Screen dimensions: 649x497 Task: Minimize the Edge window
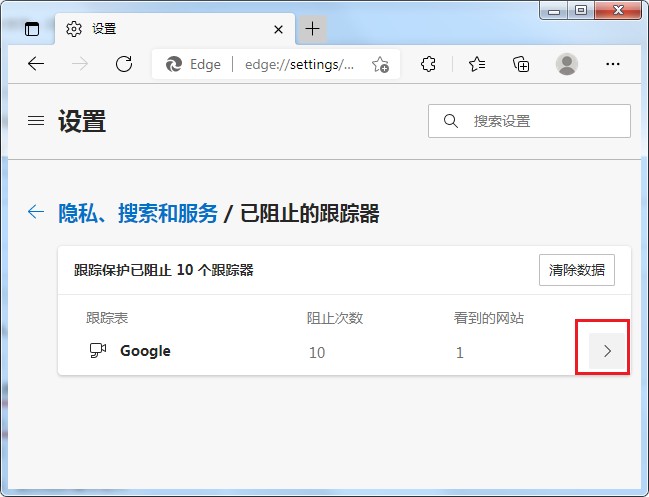click(x=554, y=11)
